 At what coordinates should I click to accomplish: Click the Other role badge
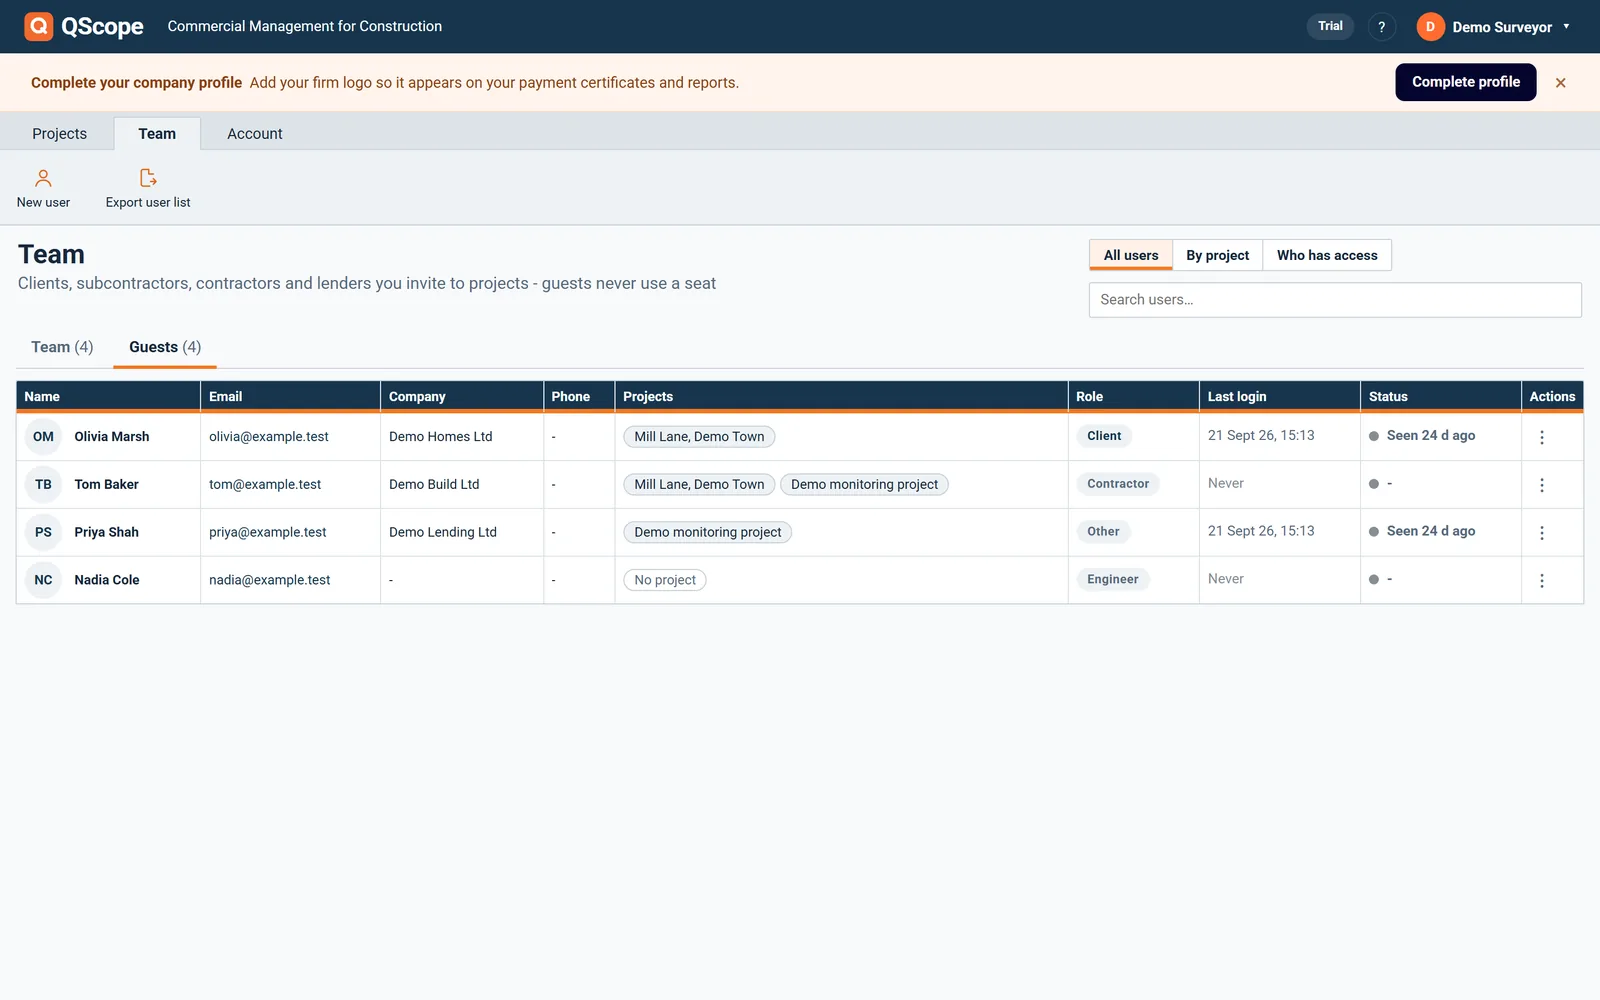click(1103, 532)
